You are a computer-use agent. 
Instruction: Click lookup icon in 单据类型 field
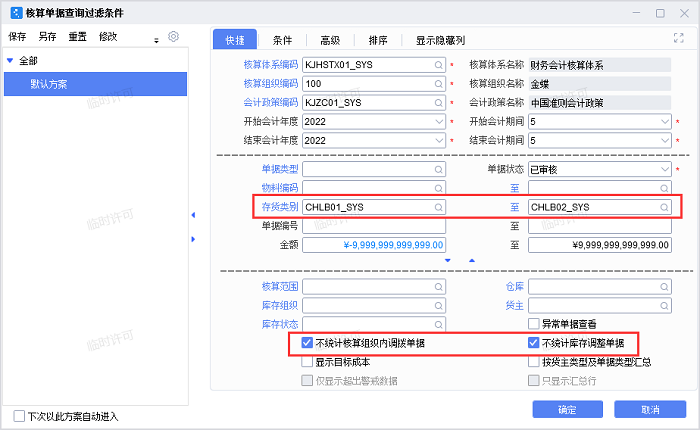coord(438,169)
